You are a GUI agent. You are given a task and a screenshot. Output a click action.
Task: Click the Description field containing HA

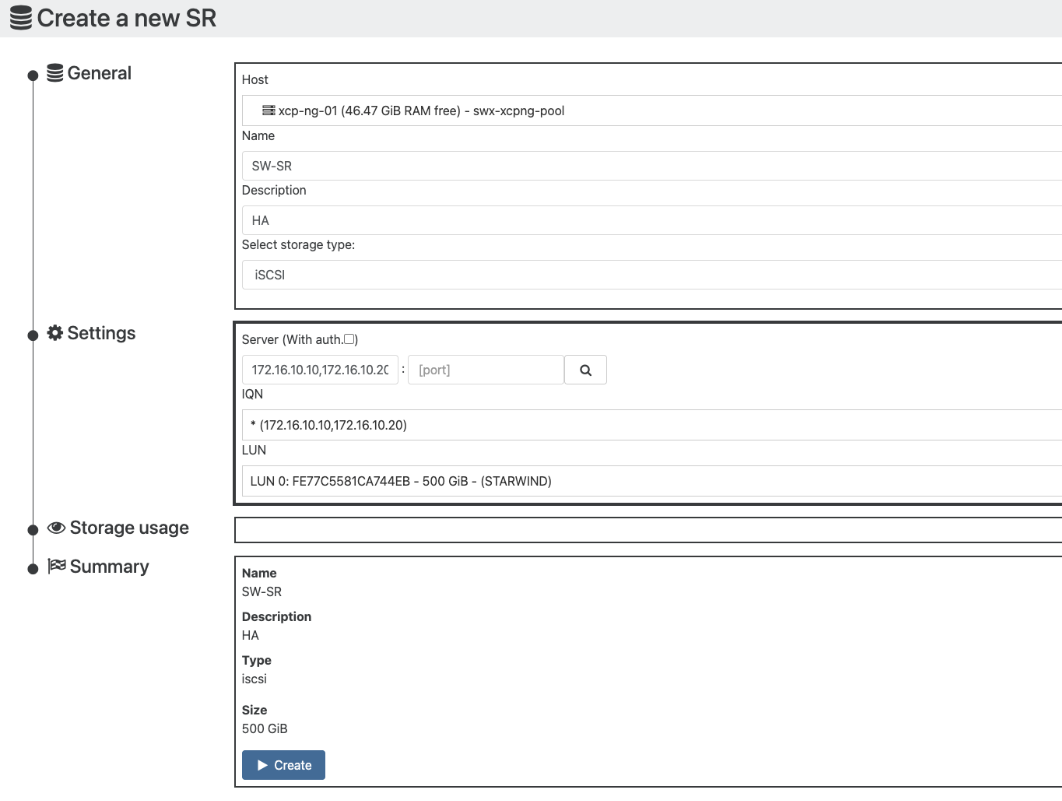(652, 221)
